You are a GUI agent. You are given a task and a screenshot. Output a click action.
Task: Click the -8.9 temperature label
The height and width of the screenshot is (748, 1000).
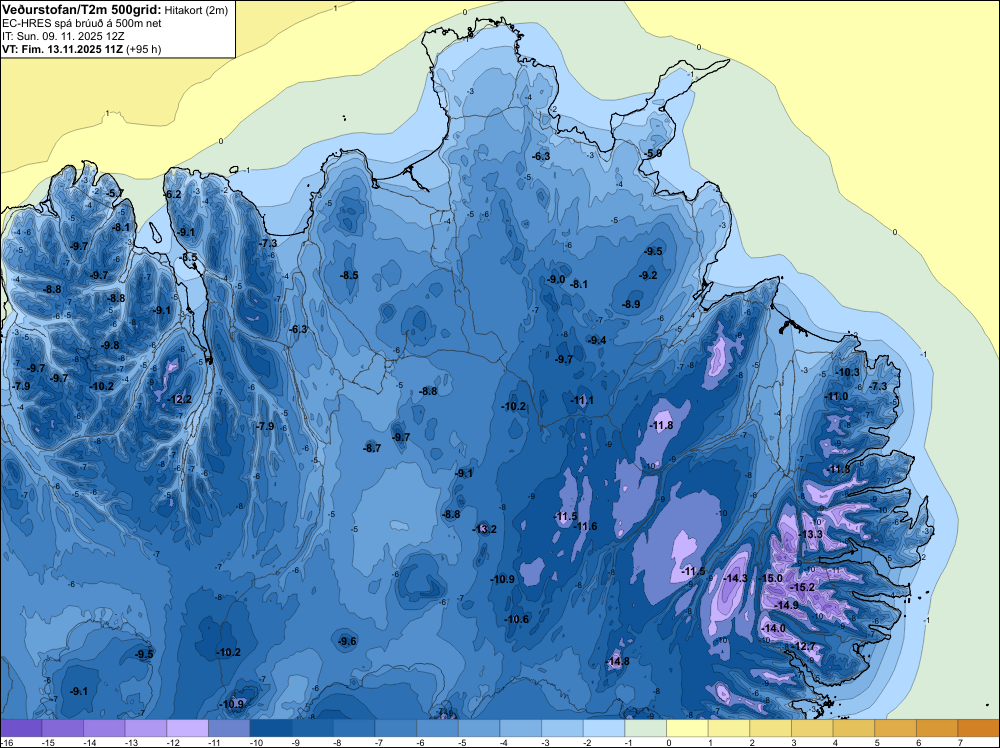pyautogui.click(x=631, y=305)
